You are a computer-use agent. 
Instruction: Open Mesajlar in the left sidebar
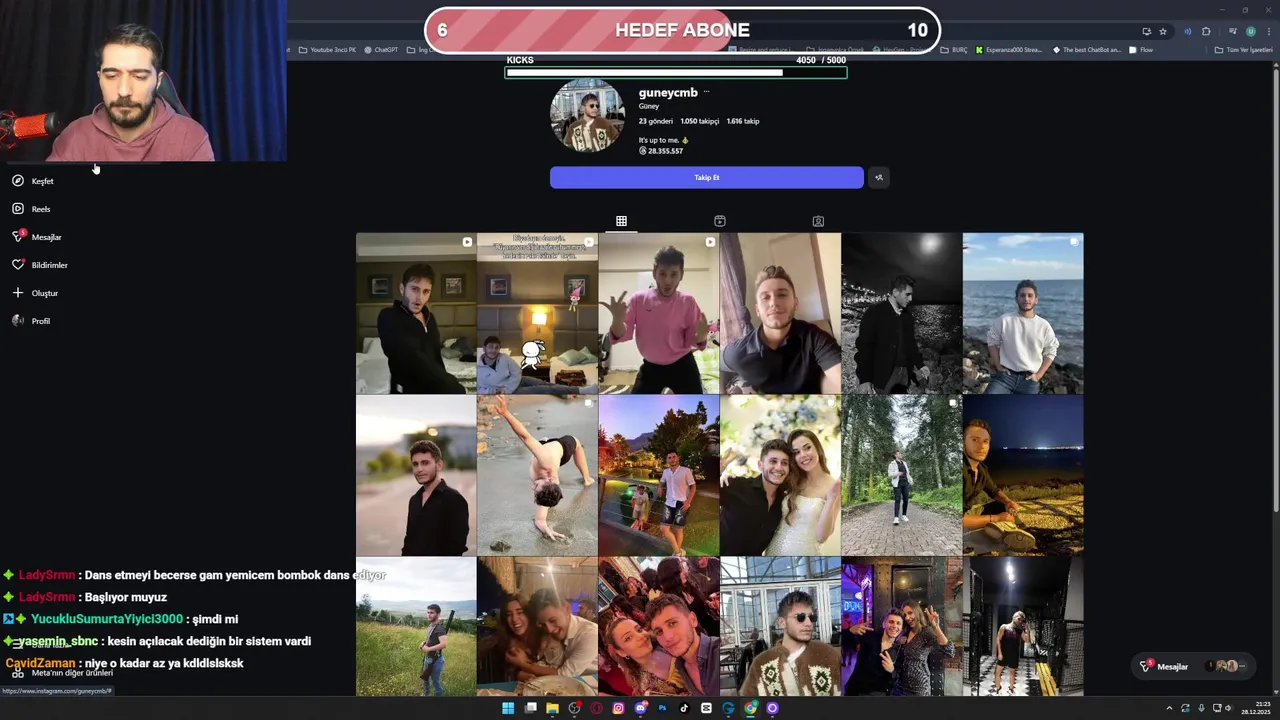(x=37, y=237)
